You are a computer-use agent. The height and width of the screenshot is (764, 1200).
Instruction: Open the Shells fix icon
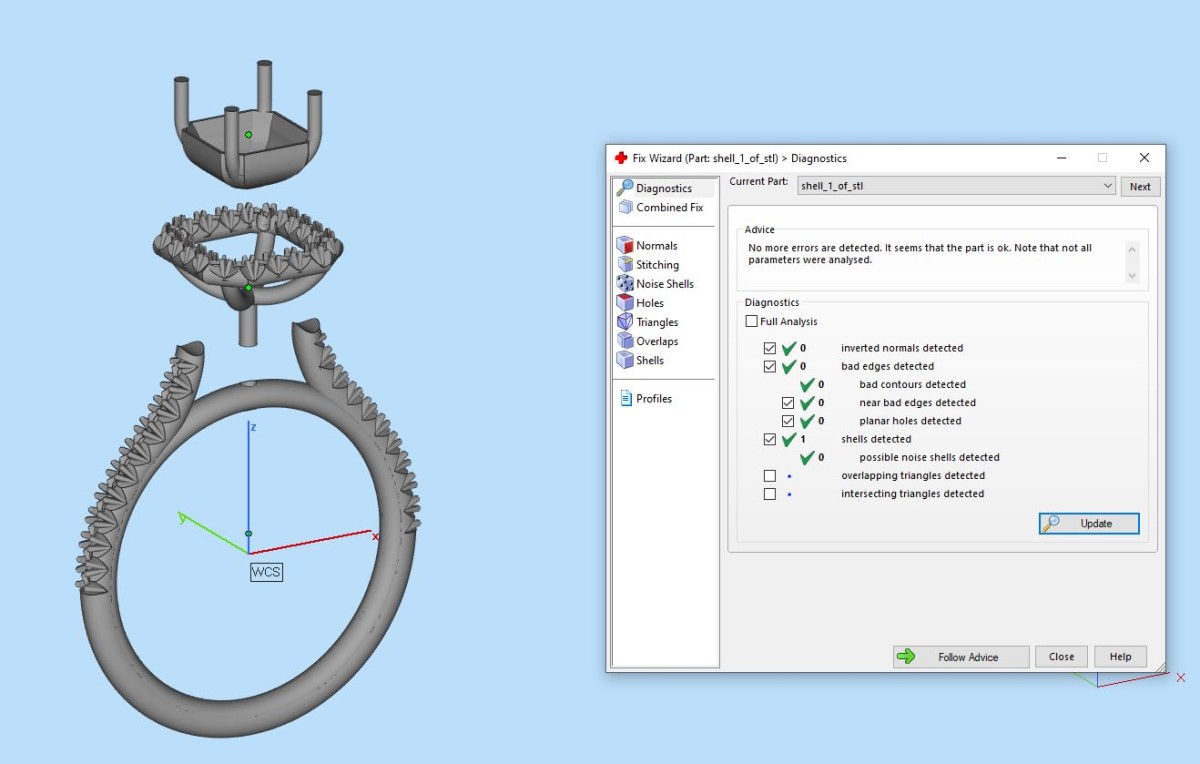tap(625, 360)
